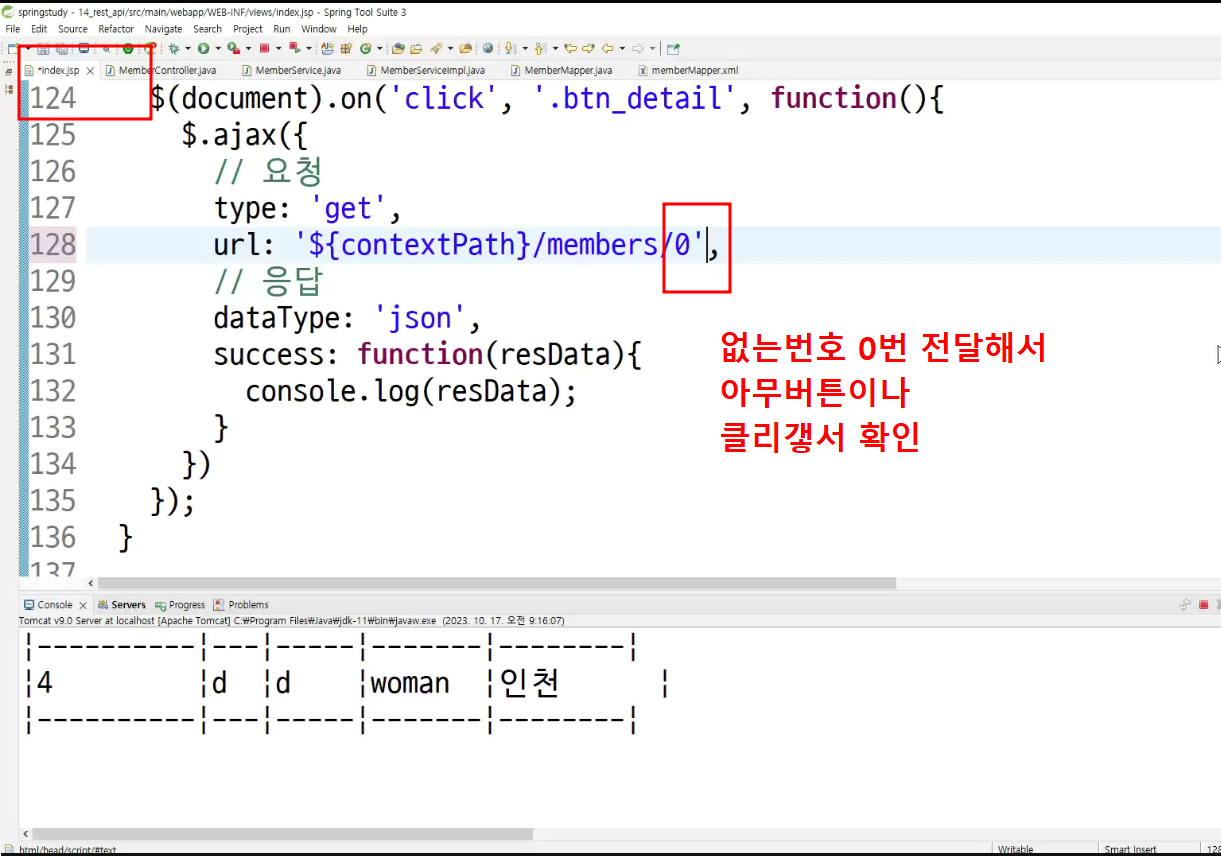Image resolution: width=1221 pixels, height=856 pixels.
Task: Click the editor horizontal scrollbar thumb
Action: [x=497, y=583]
